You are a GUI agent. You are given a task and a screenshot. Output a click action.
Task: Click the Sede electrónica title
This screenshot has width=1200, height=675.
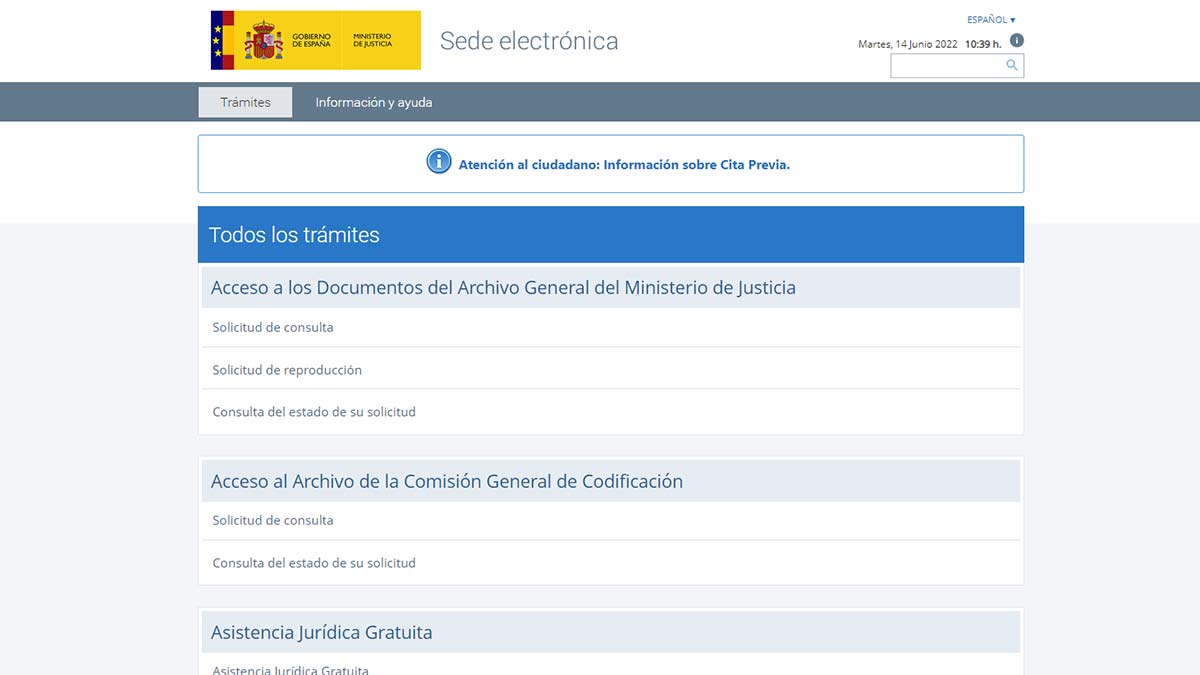[529, 41]
